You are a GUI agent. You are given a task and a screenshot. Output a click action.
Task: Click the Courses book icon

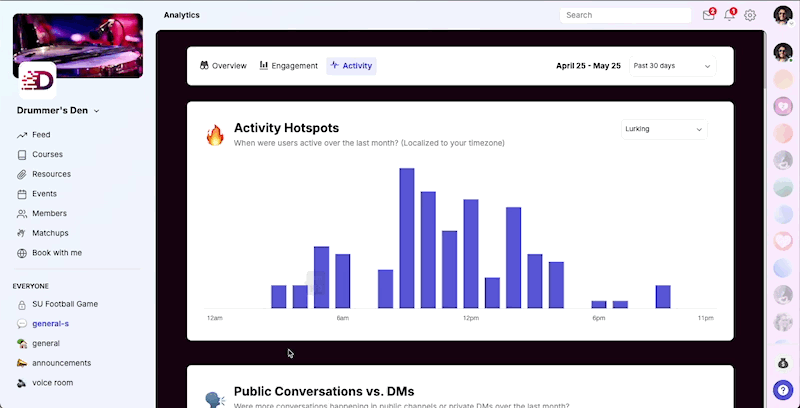(21, 155)
